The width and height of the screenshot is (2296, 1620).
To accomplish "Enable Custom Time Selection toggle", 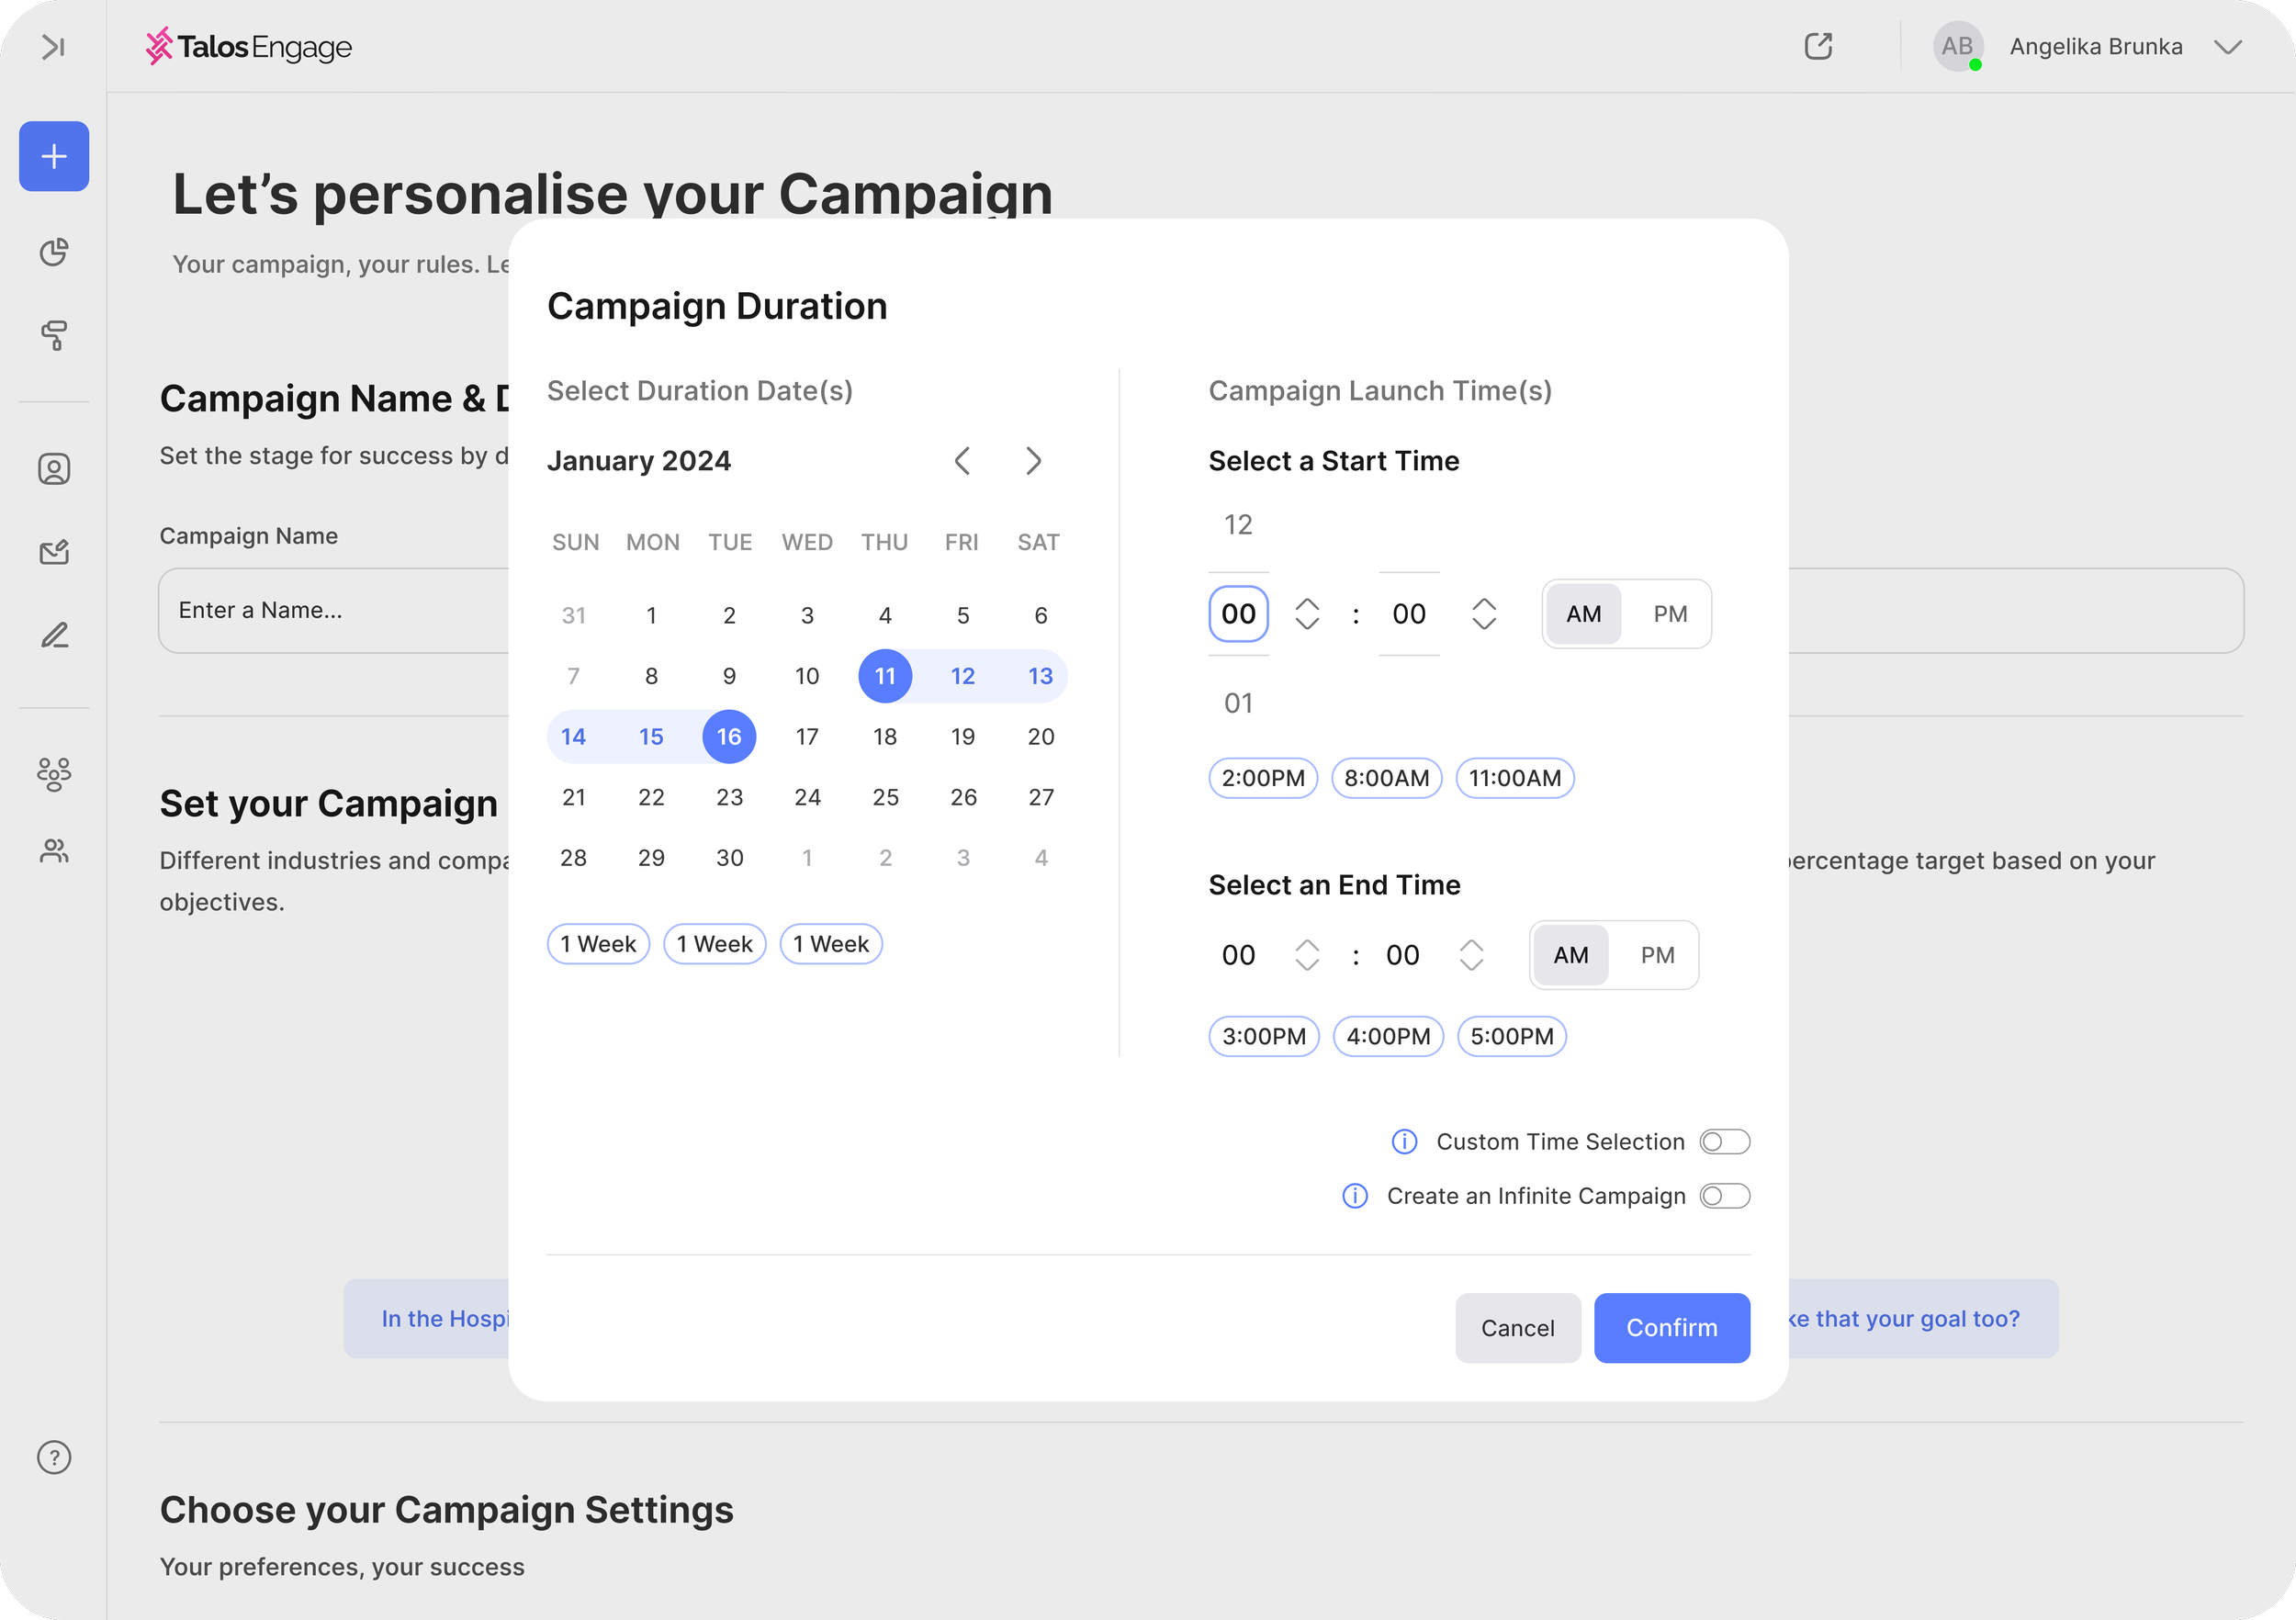I will coord(1724,1141).
